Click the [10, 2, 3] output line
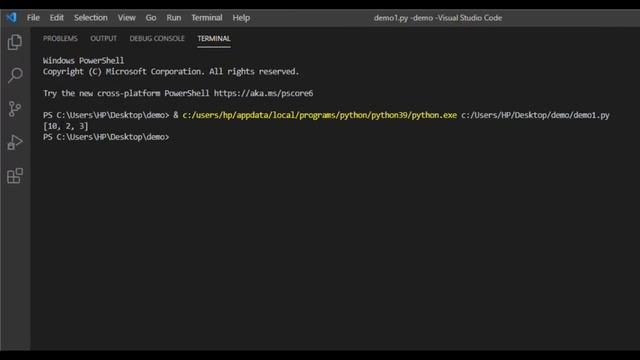This screenshot has height=360, width=640. (x=66, y=126)
